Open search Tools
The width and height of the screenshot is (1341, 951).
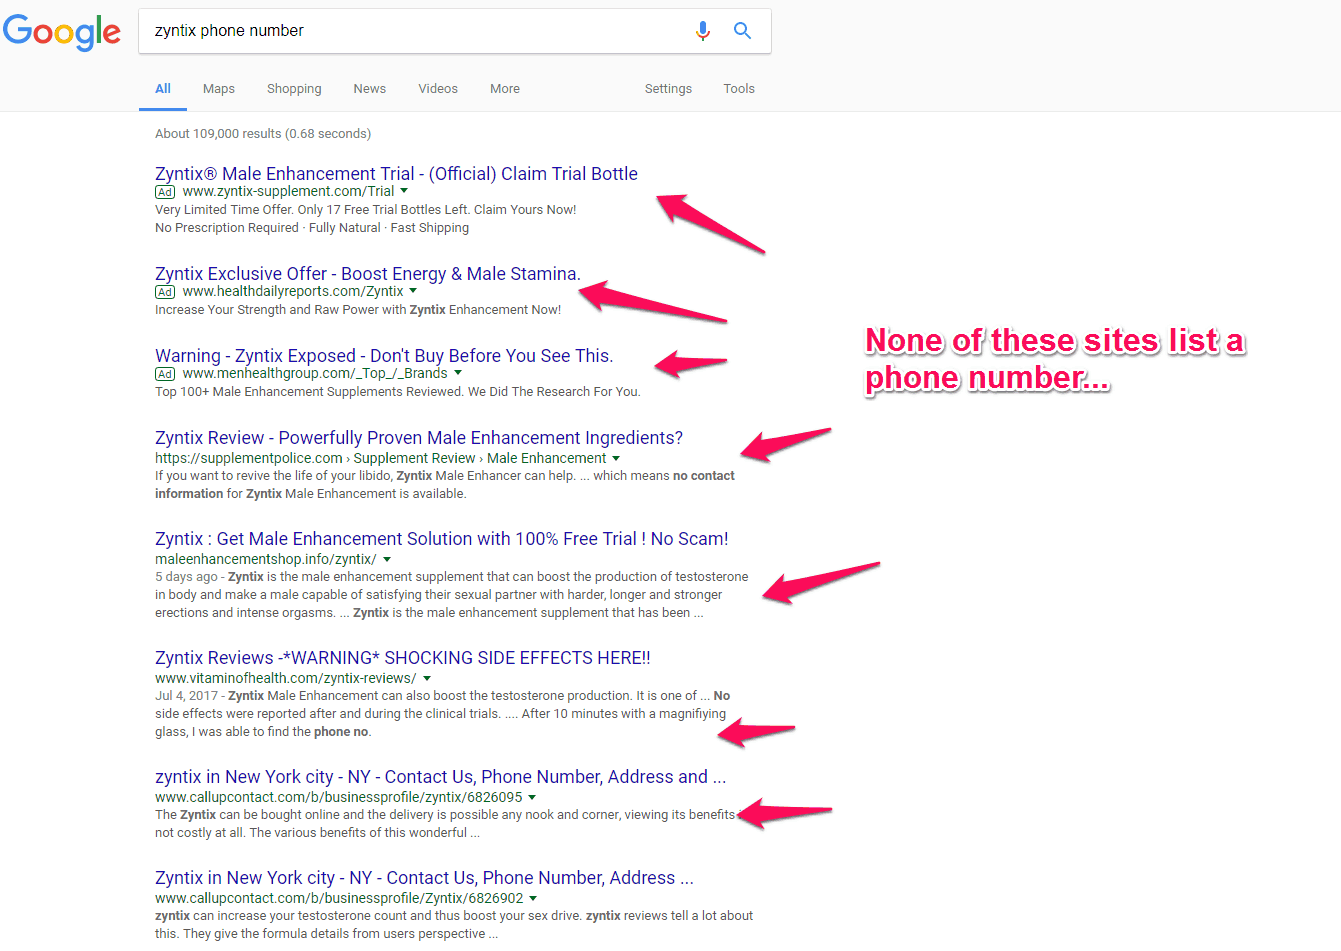739,88
